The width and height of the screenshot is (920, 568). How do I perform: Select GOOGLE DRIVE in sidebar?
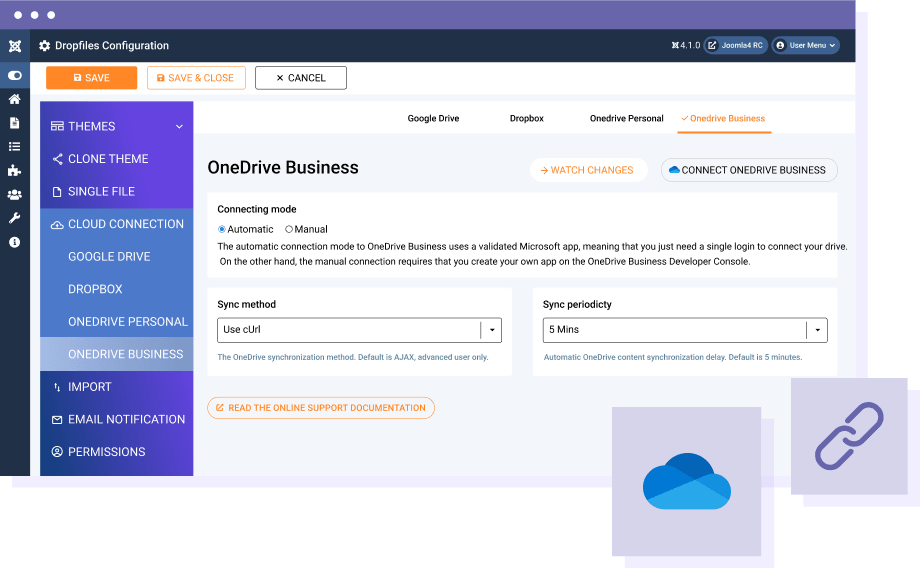pyautogui.click(x=109, y=256)
